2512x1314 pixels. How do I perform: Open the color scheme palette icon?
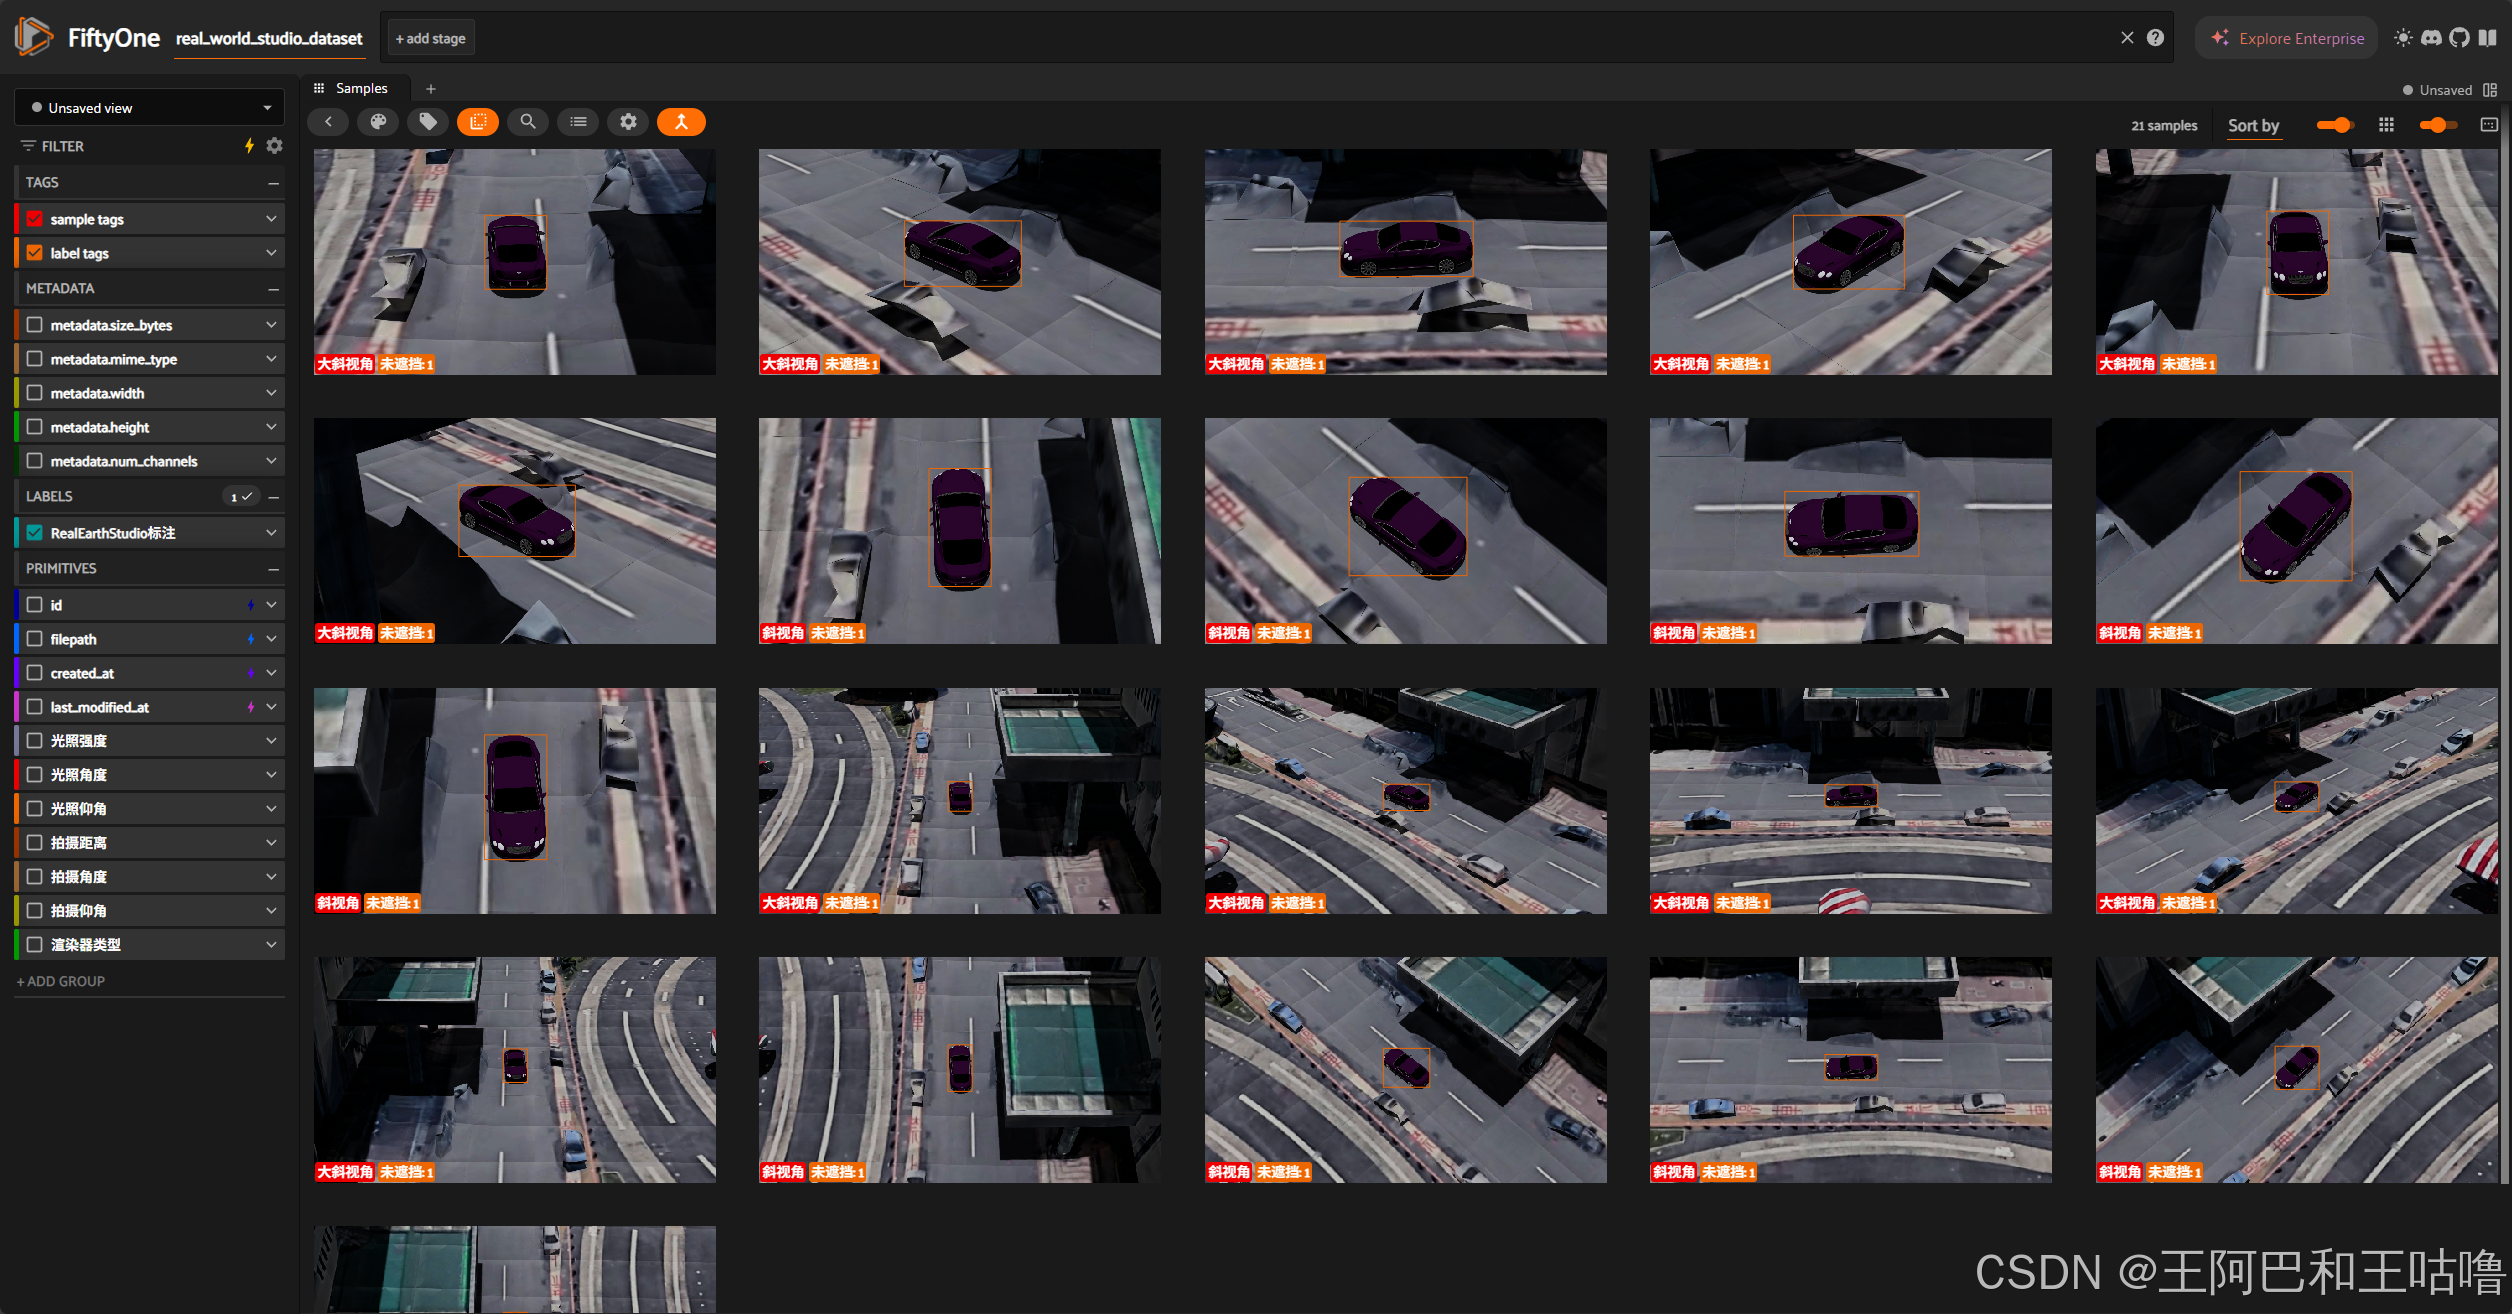point(378,122)
